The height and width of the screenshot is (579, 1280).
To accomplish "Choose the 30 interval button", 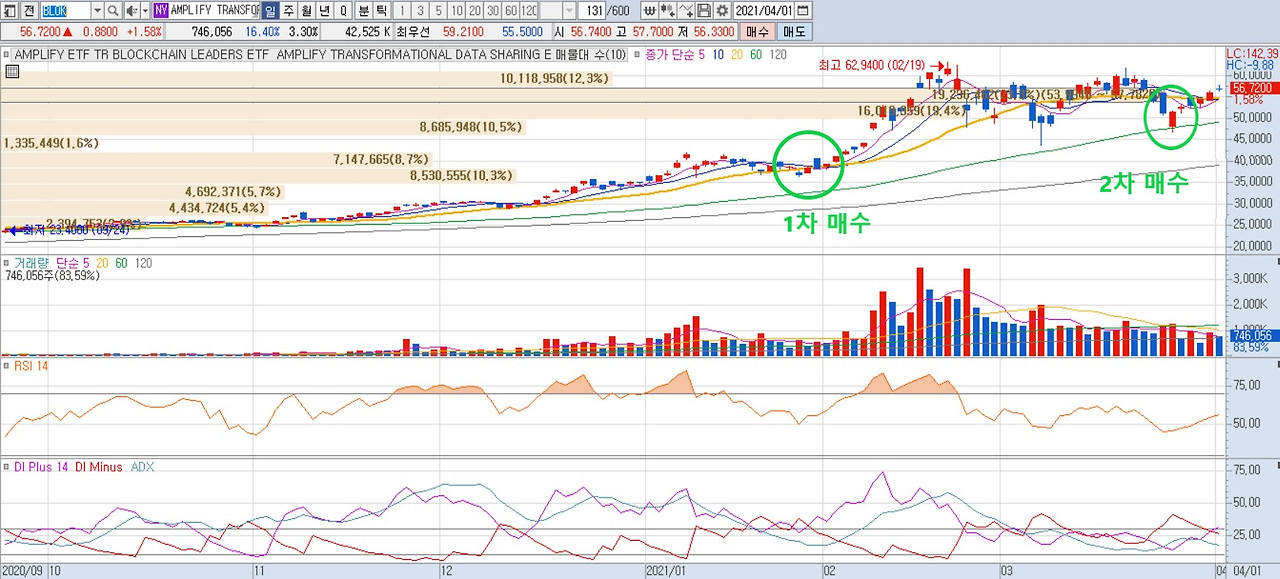I will pyautogui.click(x=492, y=10).
